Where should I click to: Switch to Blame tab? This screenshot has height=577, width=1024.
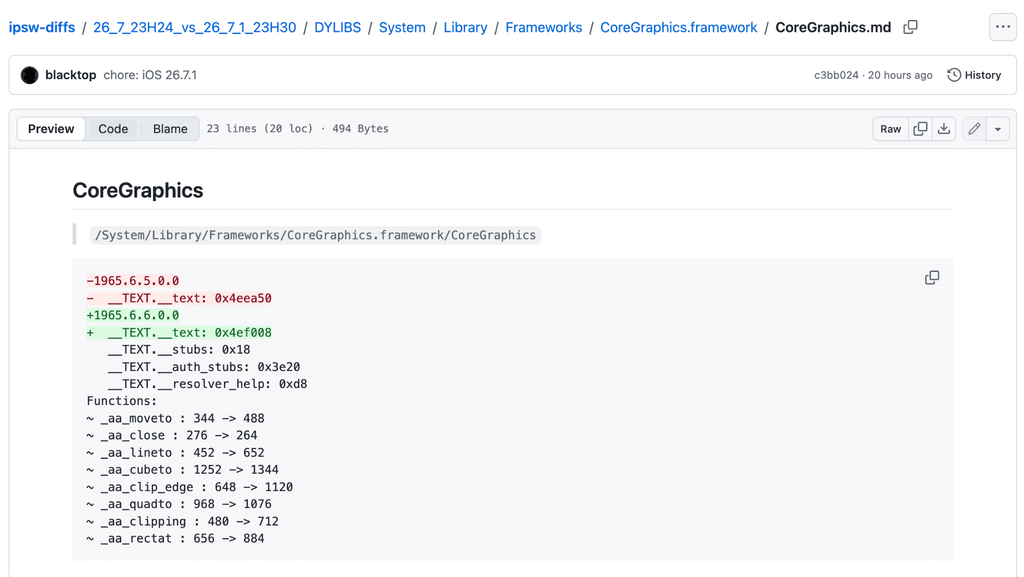[170, 129]
